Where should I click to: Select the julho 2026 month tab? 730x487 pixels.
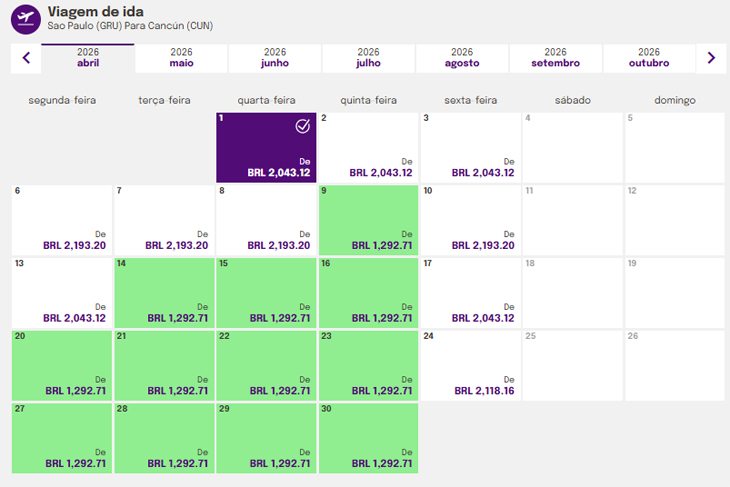point(368,58)
